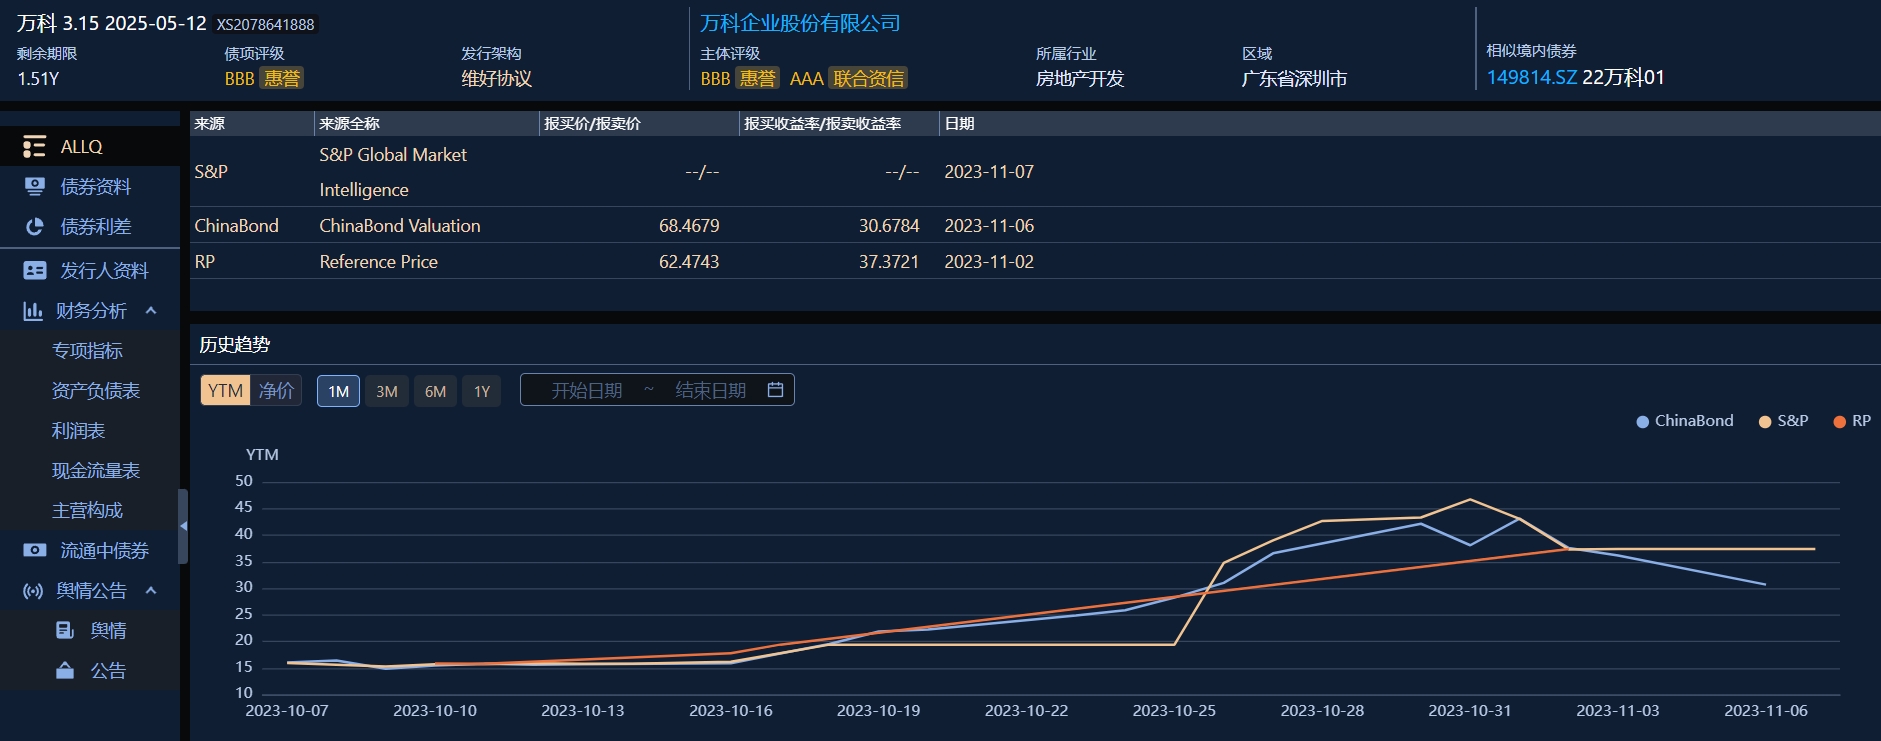The image size is (1881, 741).
Task: Click the 广东省深圳市 region value
Action: [1294, 78]
